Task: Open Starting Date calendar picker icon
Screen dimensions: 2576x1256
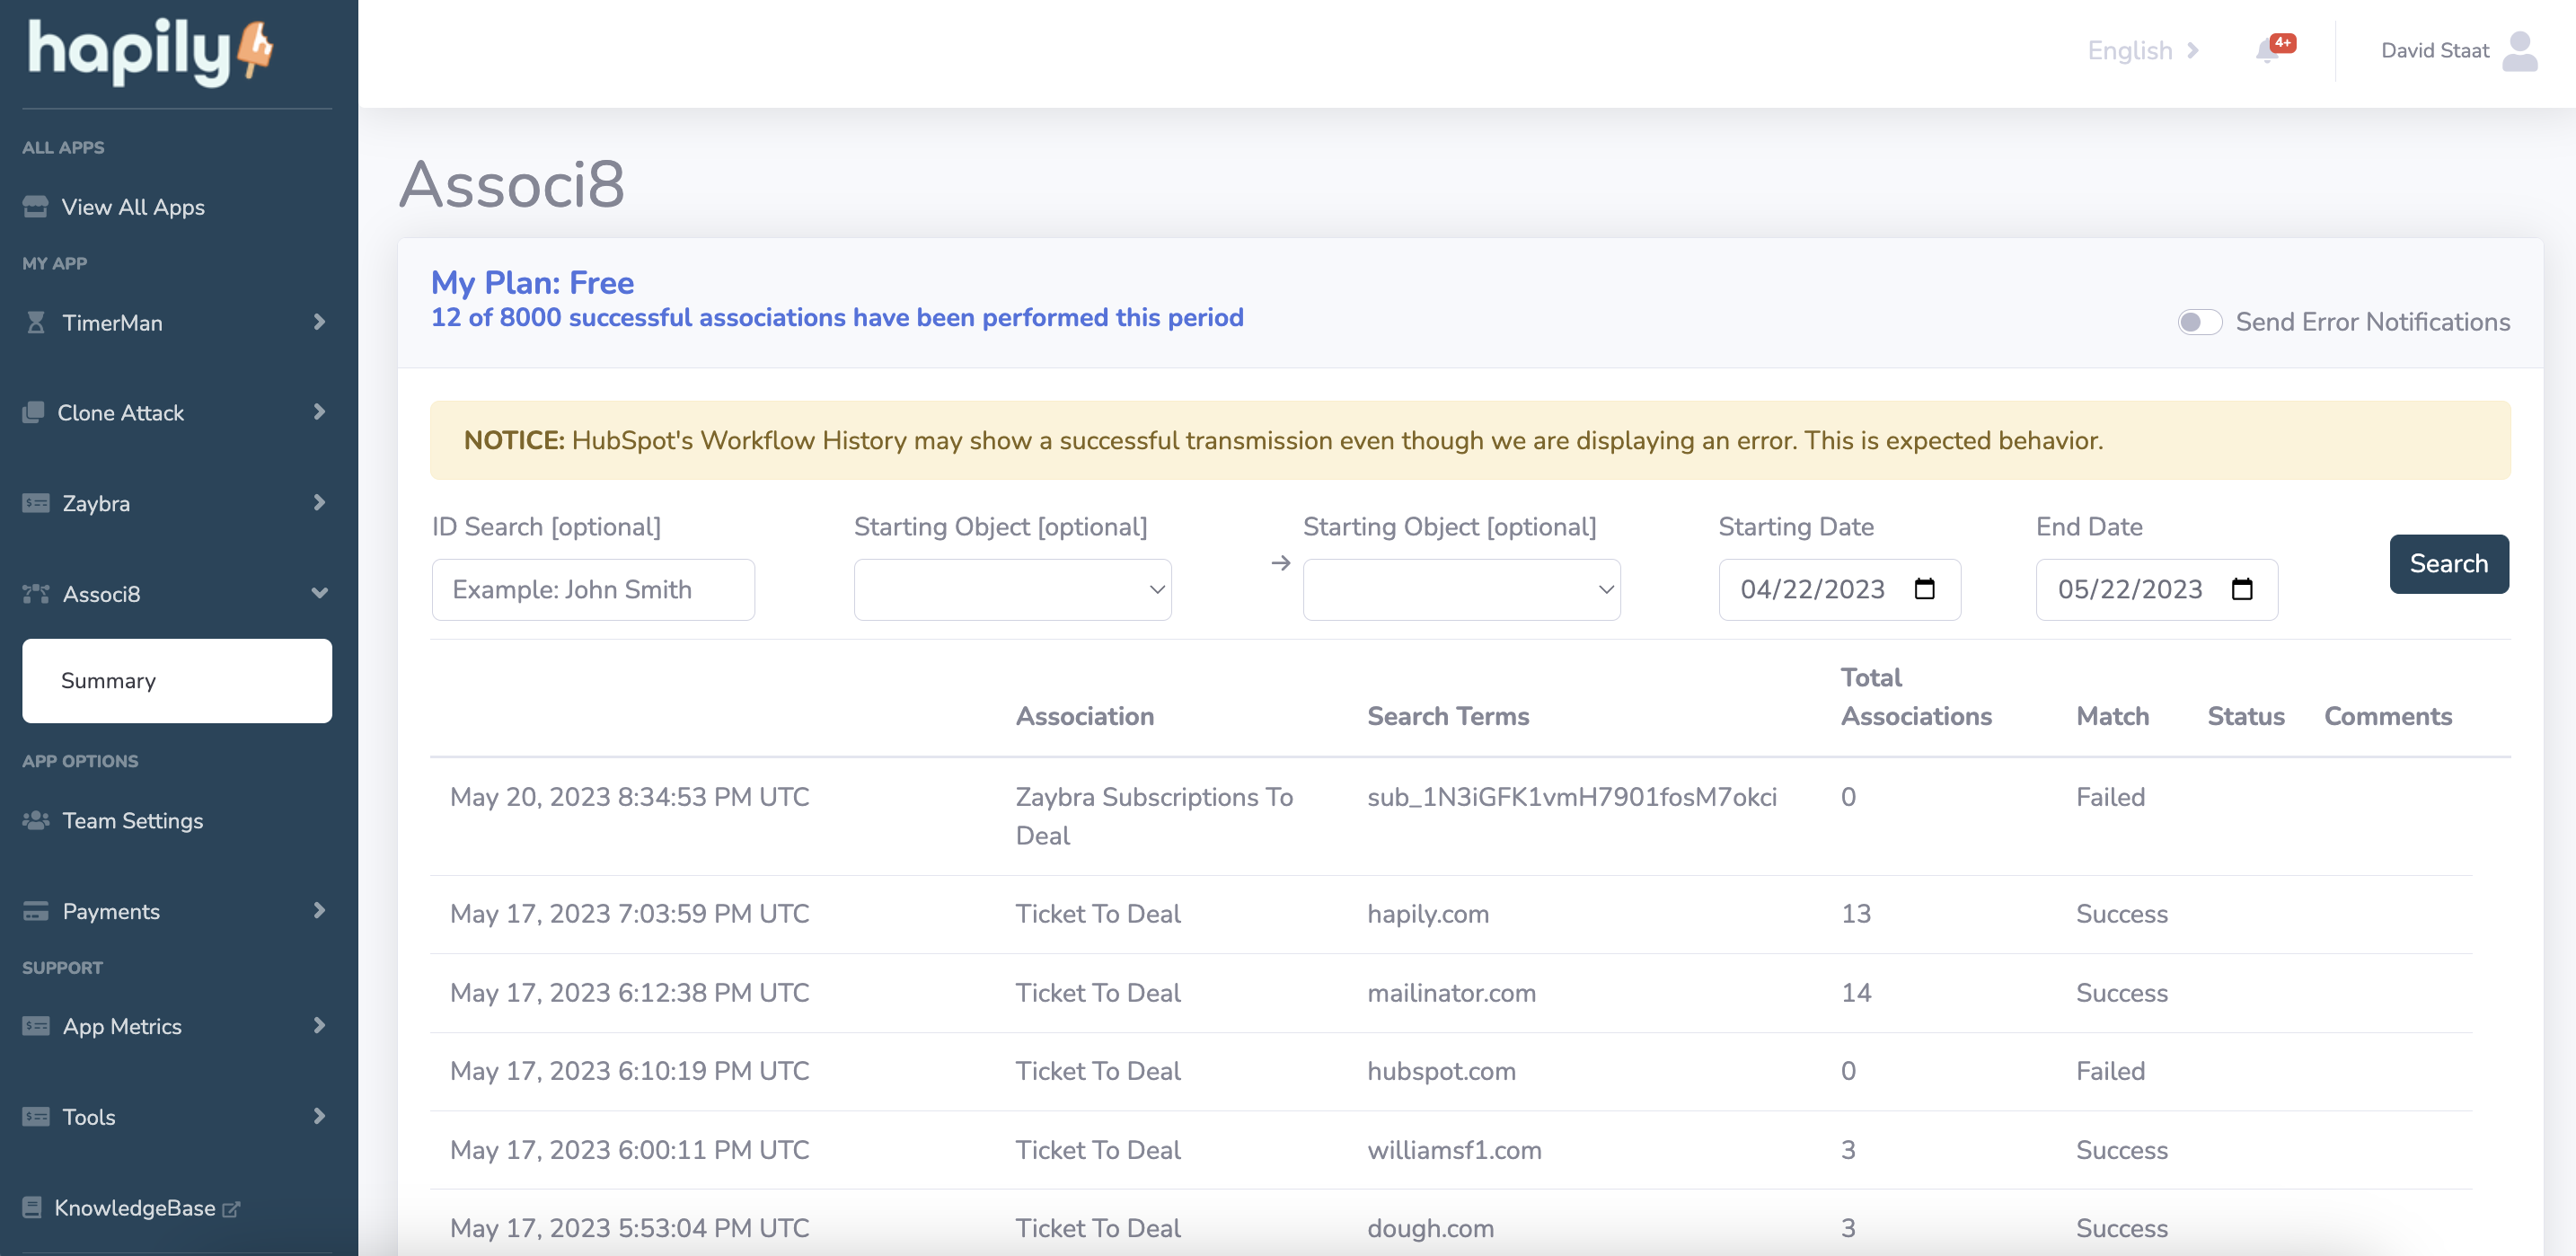Action: tap(1924, 589)
